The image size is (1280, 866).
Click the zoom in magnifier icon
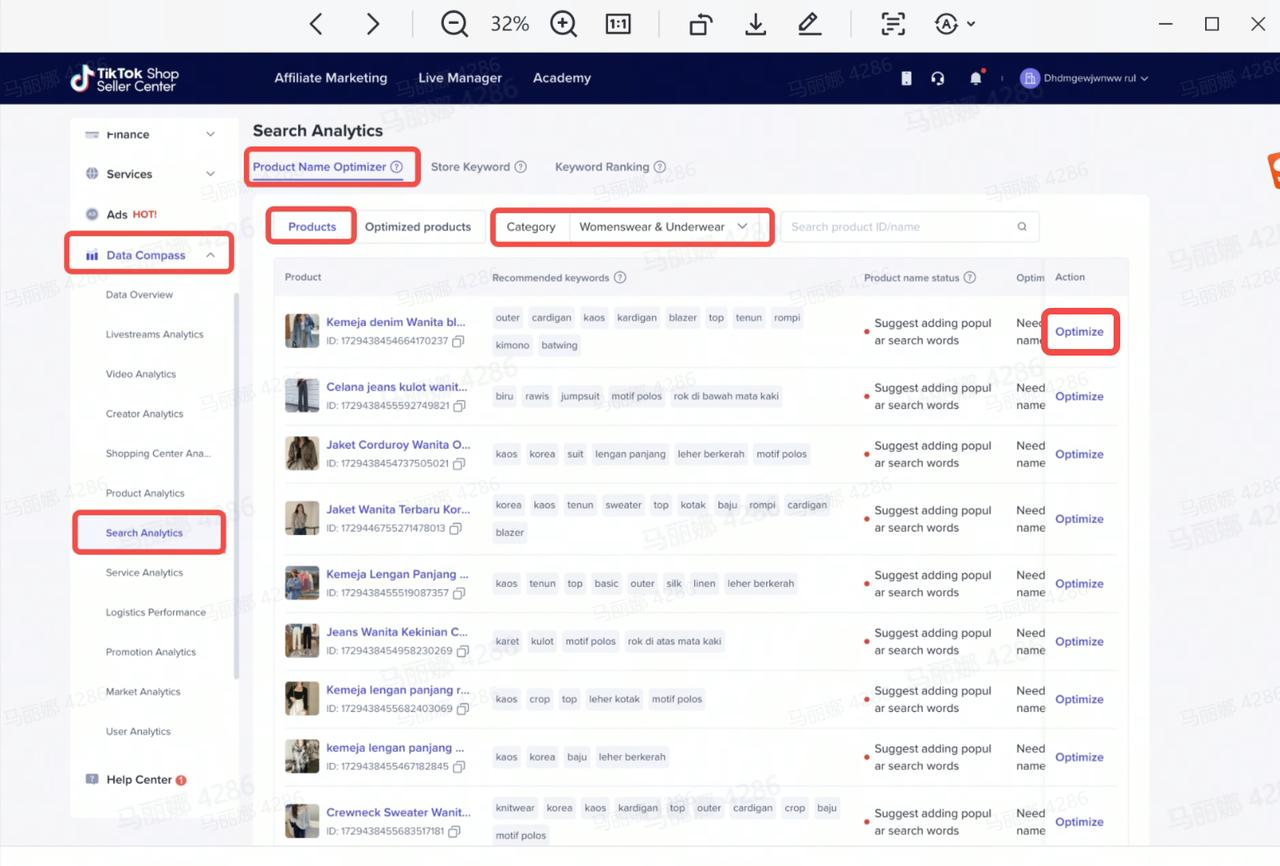564,24
